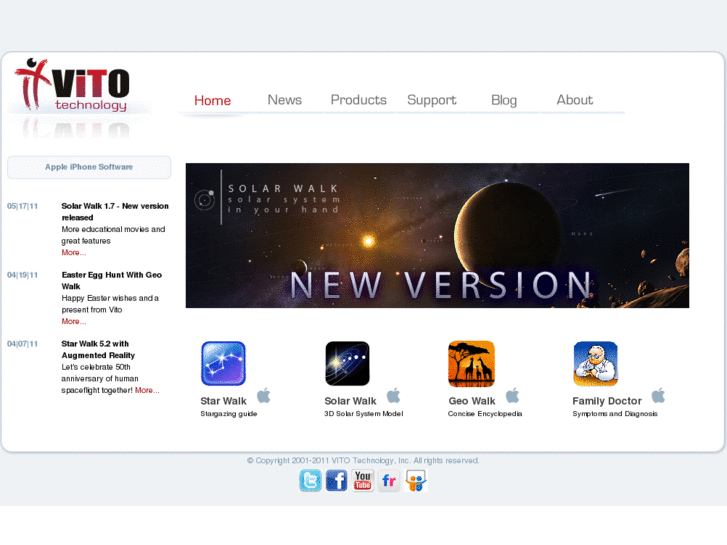
Task: Click the copyright VITO Technology footer text
Action: pos(363,461)
